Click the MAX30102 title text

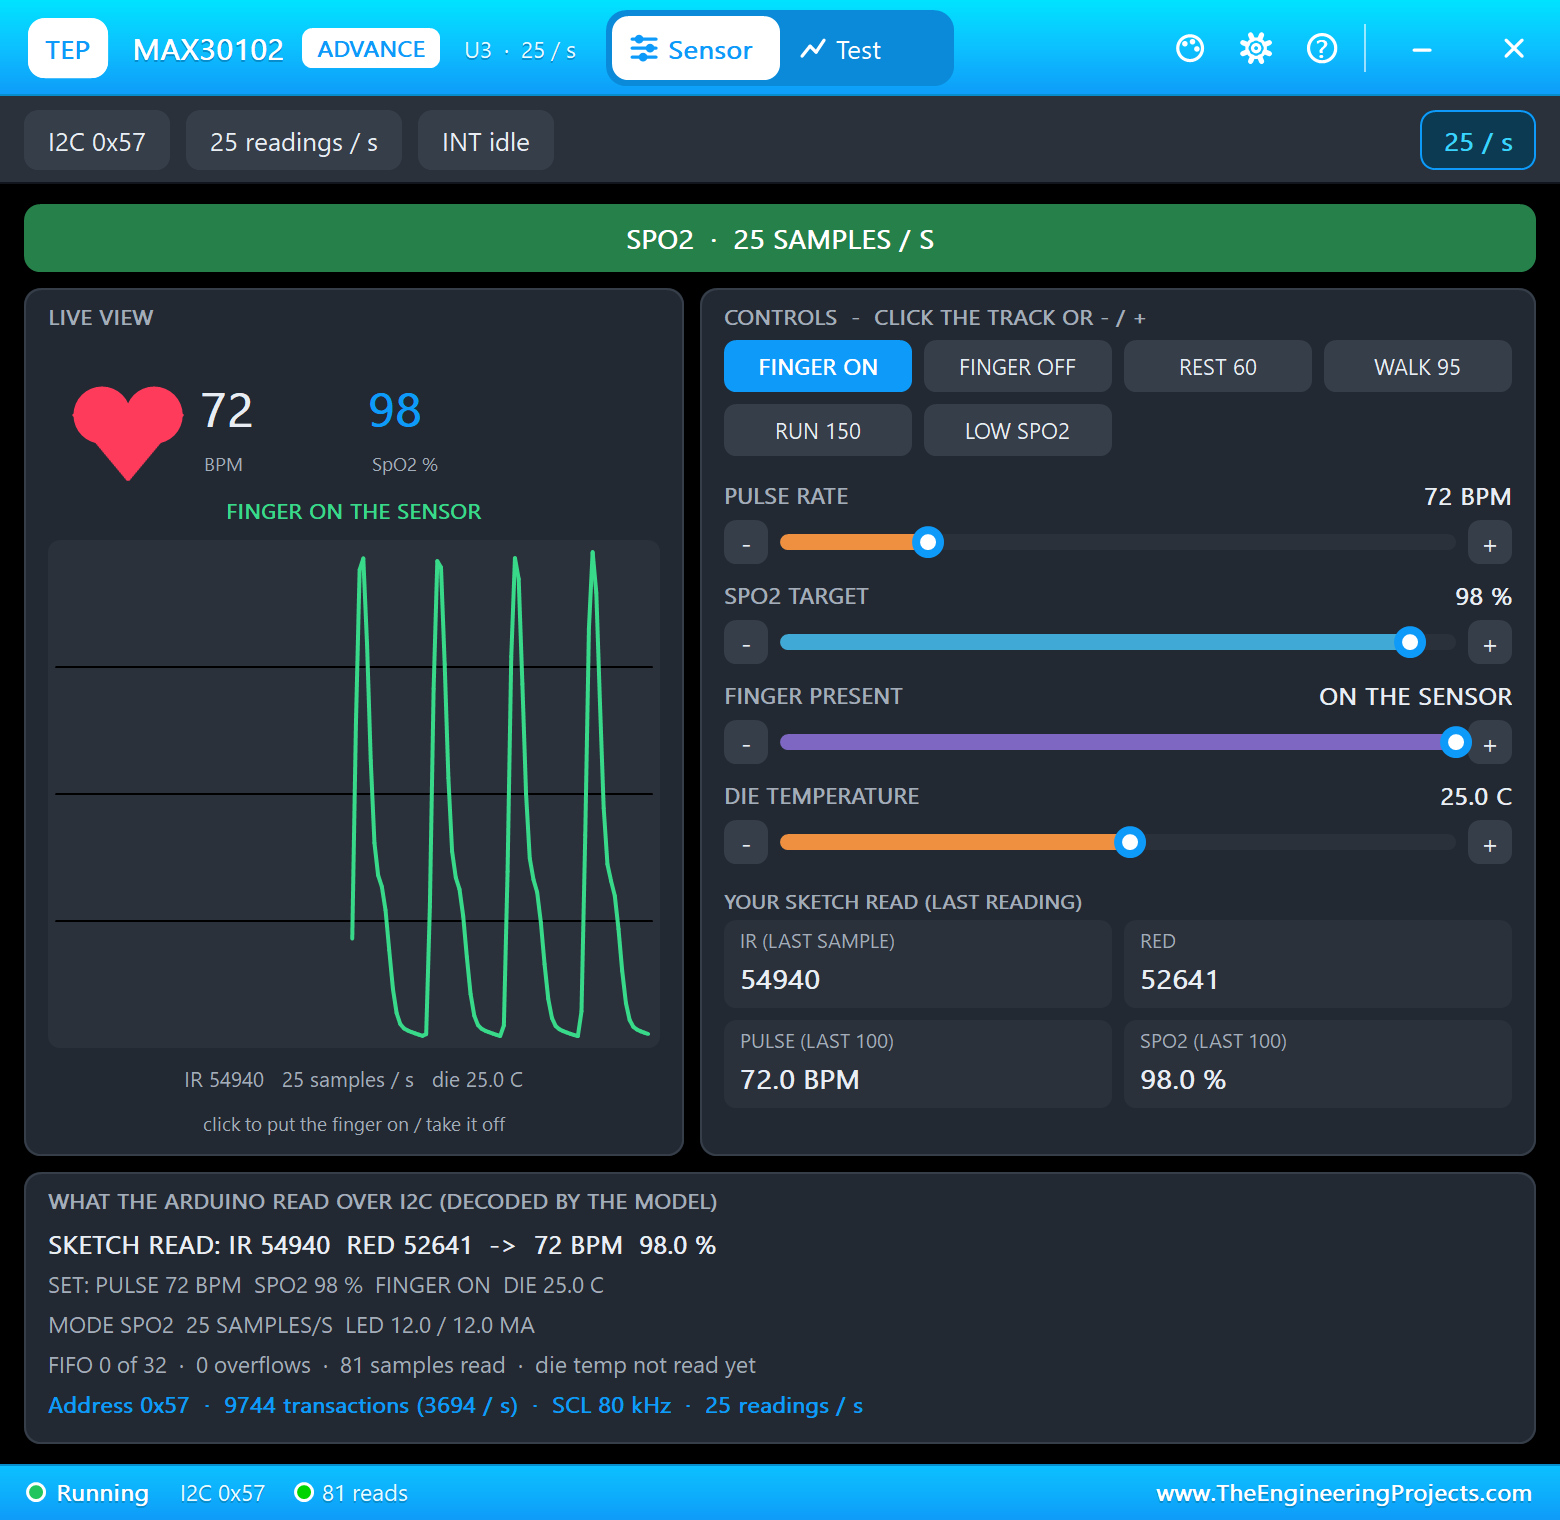208,50
